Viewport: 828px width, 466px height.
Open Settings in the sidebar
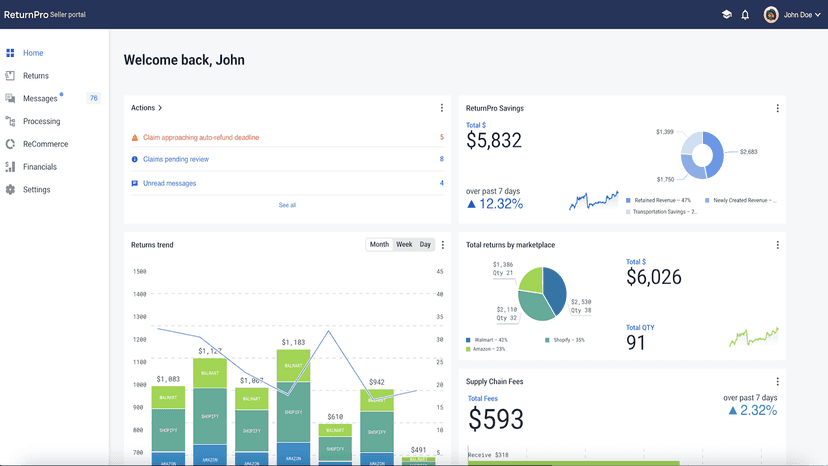pyautogui.click(x=36, y=189)
